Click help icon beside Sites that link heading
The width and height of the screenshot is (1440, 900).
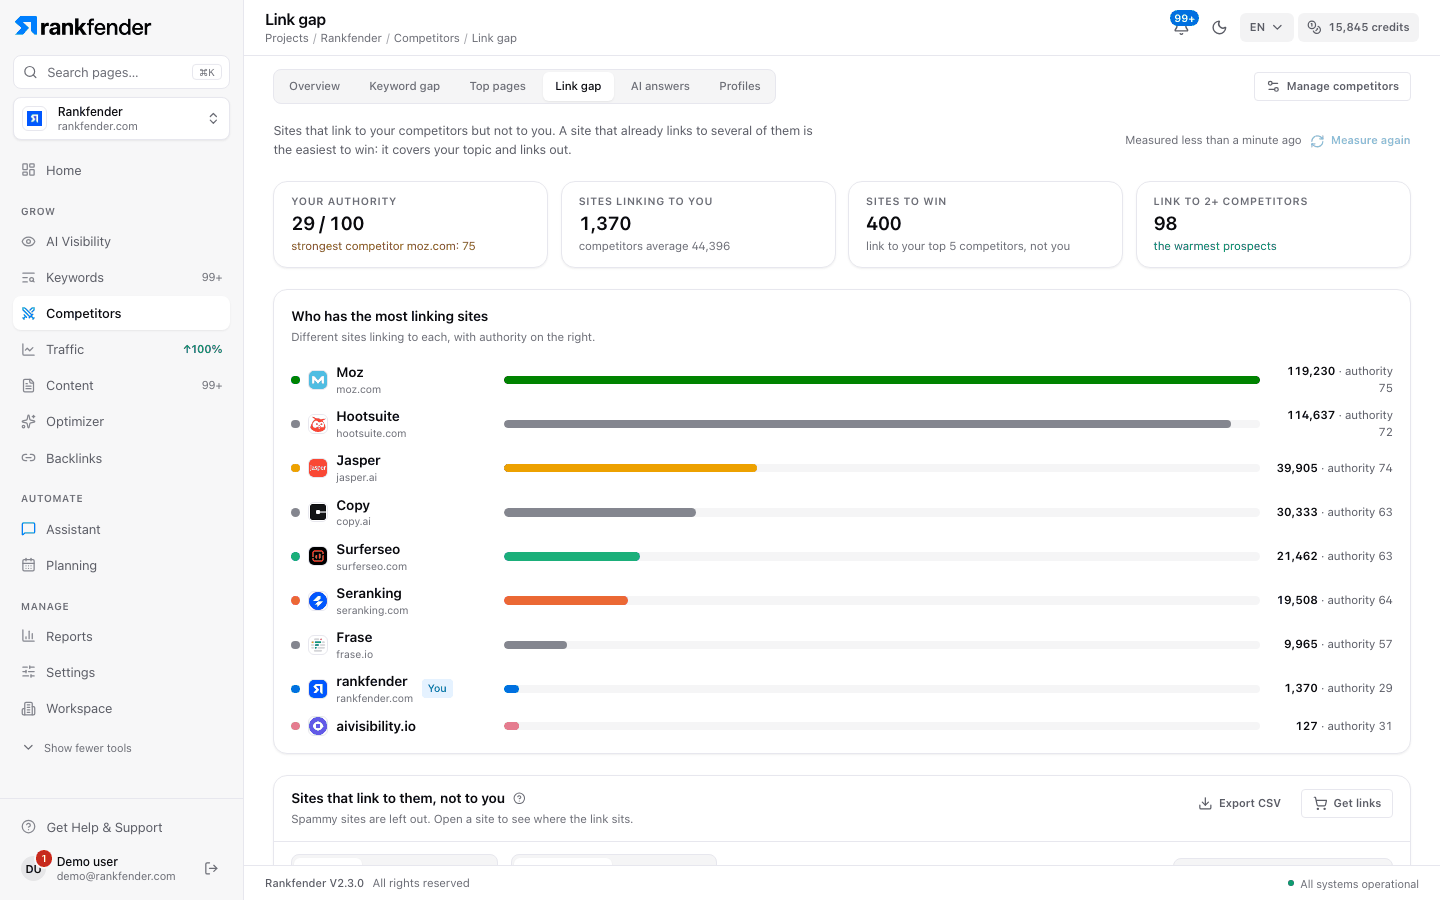pyautogui.click(x=519, y=798)
